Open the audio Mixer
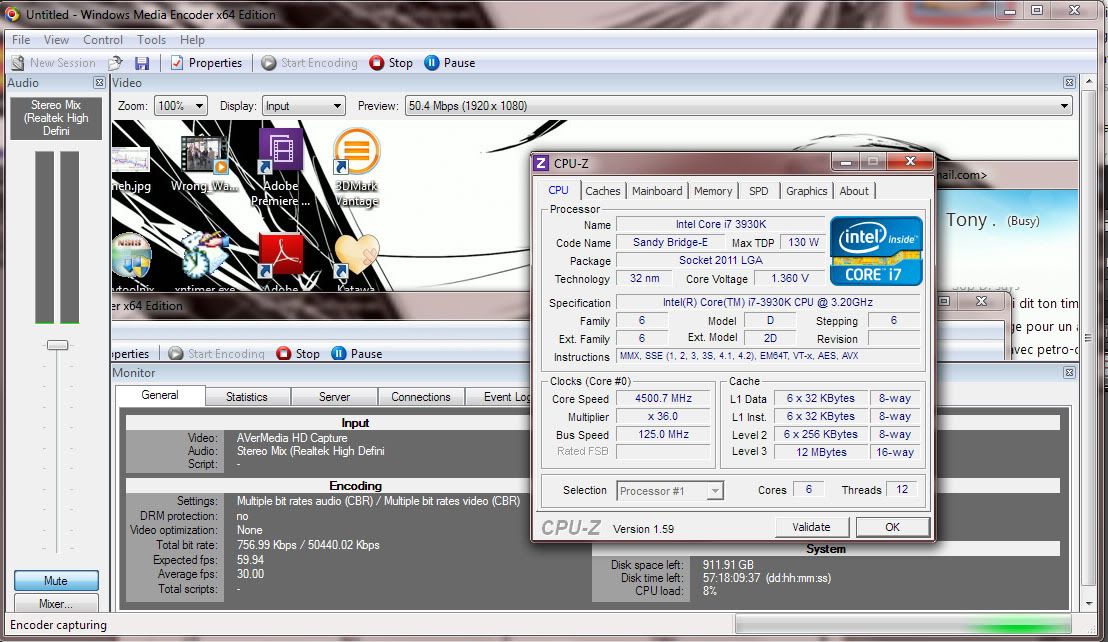The width and height of the screenshot is (1108, 642). point(56,604)
